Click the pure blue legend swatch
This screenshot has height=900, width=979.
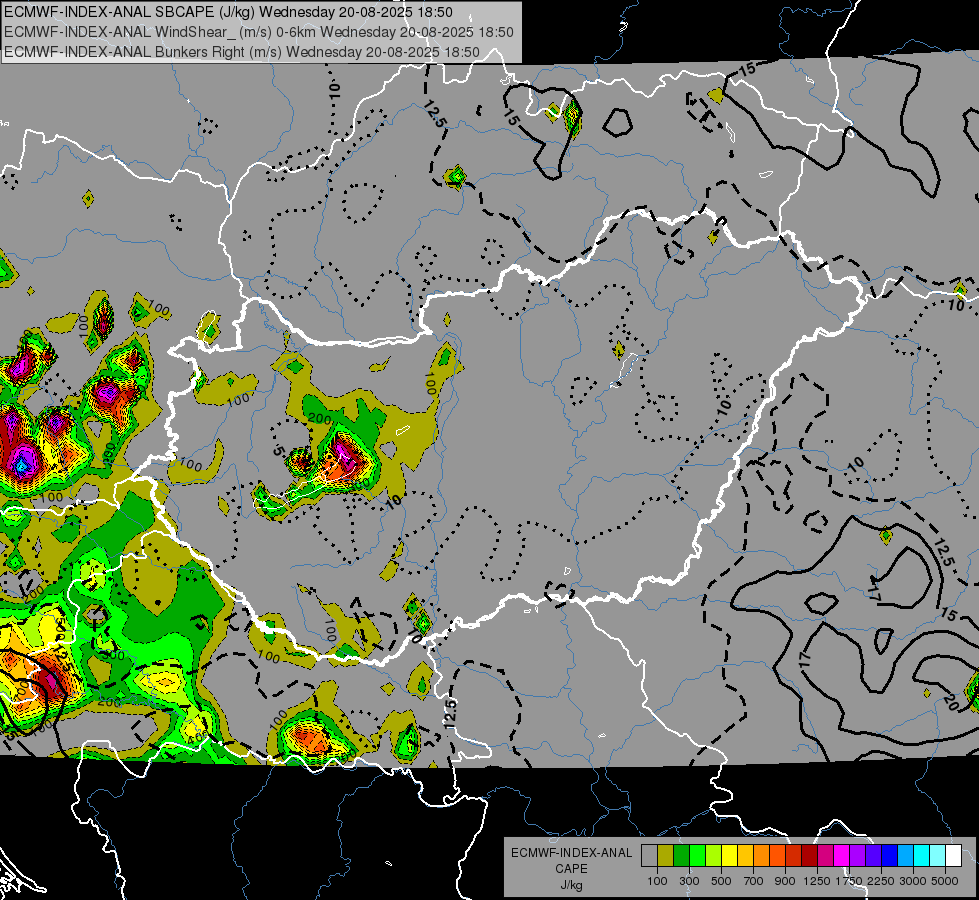(890, 855)
